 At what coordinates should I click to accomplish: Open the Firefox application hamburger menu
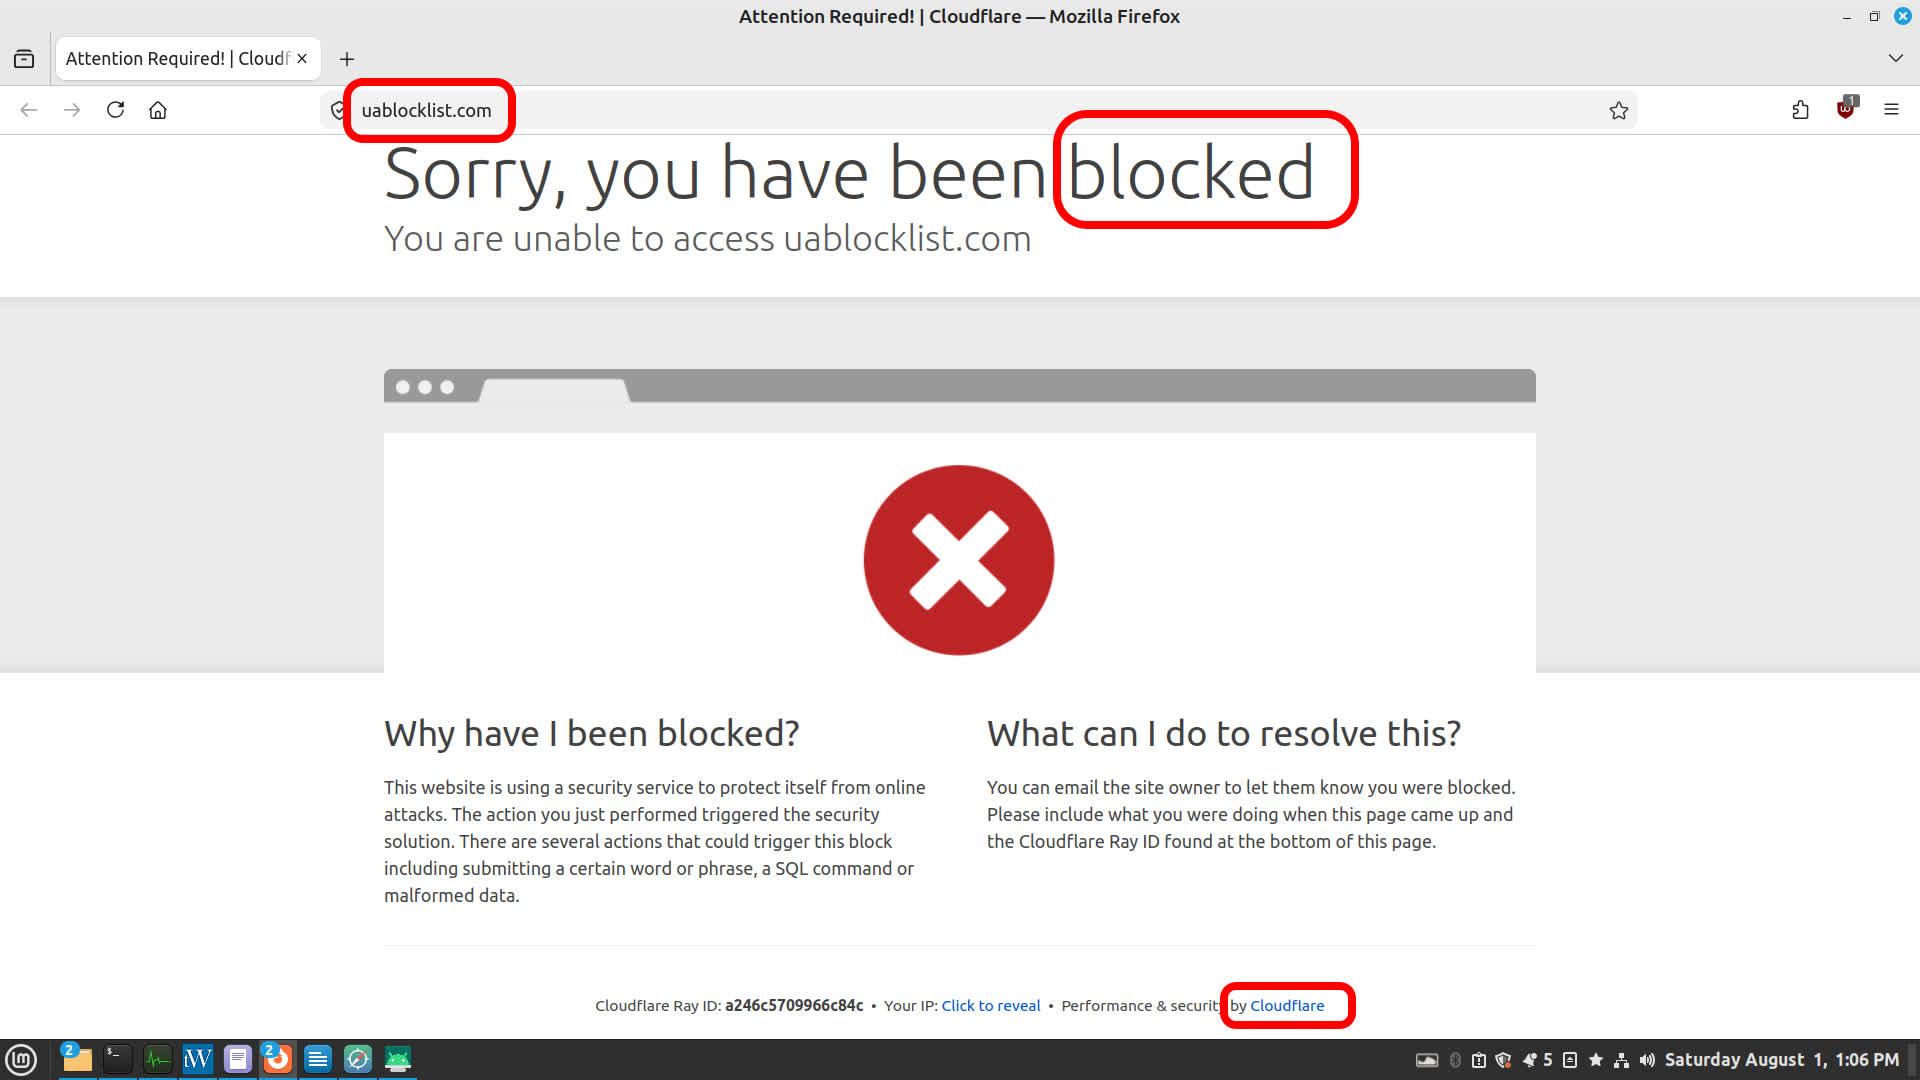pos(1891,110)
